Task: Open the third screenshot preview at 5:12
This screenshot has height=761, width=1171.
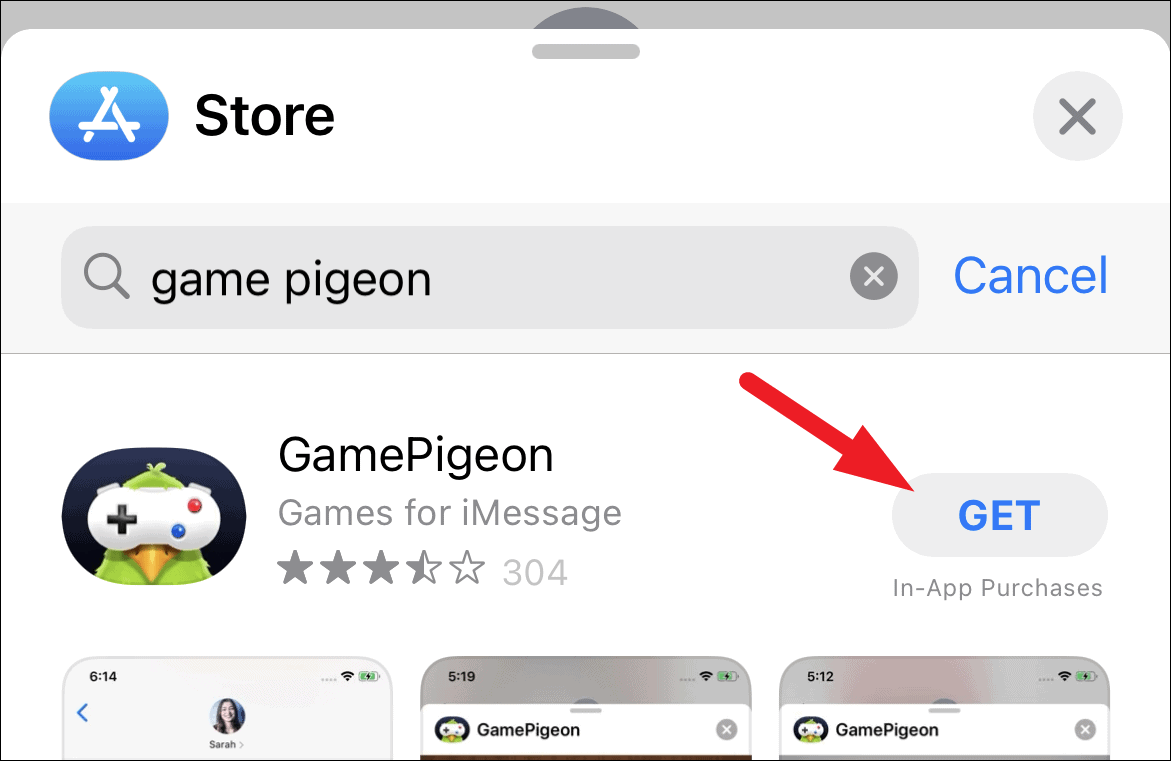Action: point(944,708)
